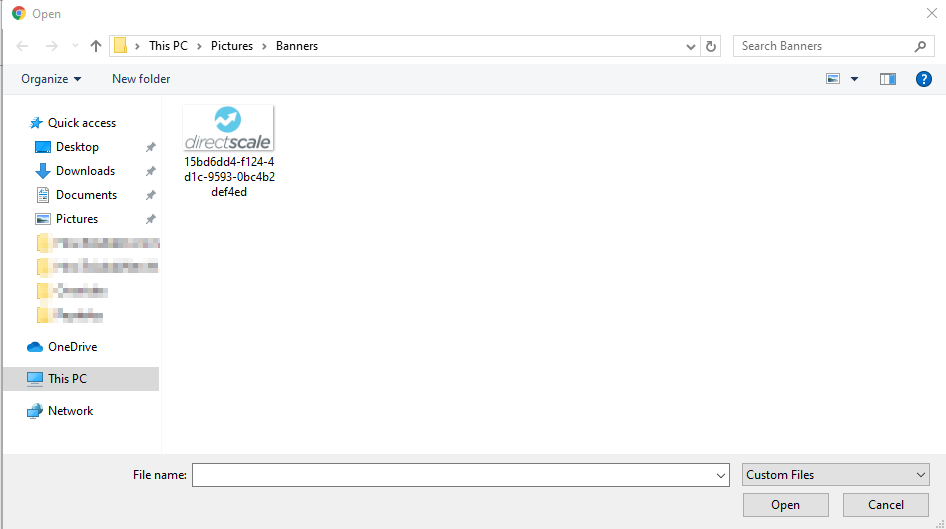Click the Back navigation arrow

pos(22,46)
